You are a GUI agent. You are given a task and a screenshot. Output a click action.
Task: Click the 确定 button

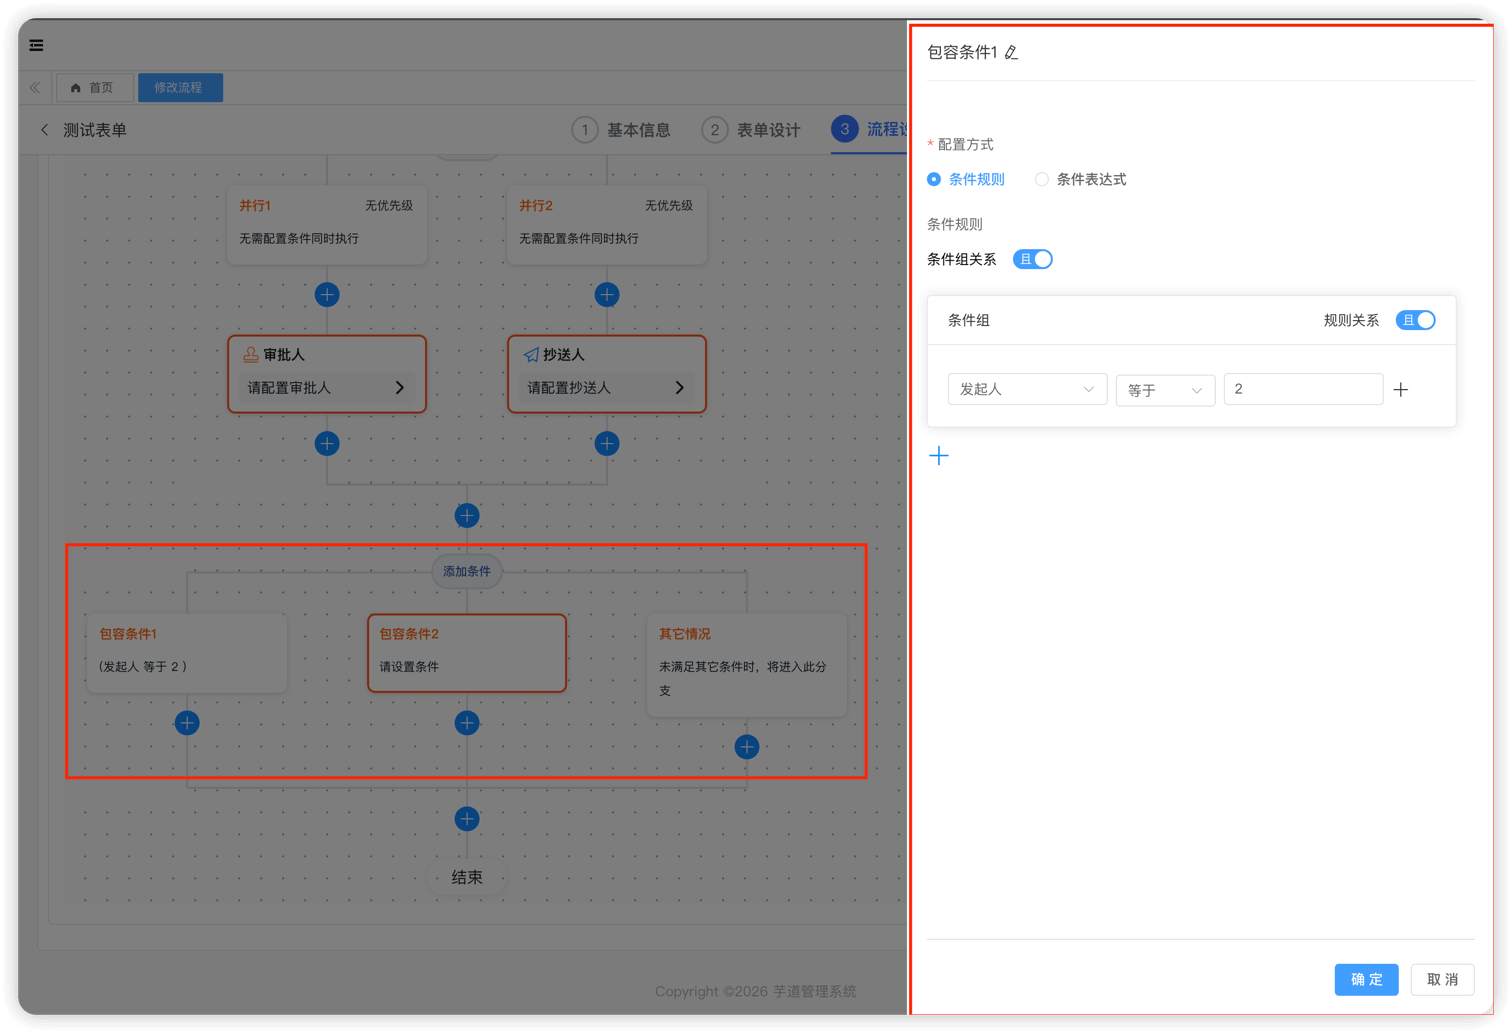point(1366,979)
